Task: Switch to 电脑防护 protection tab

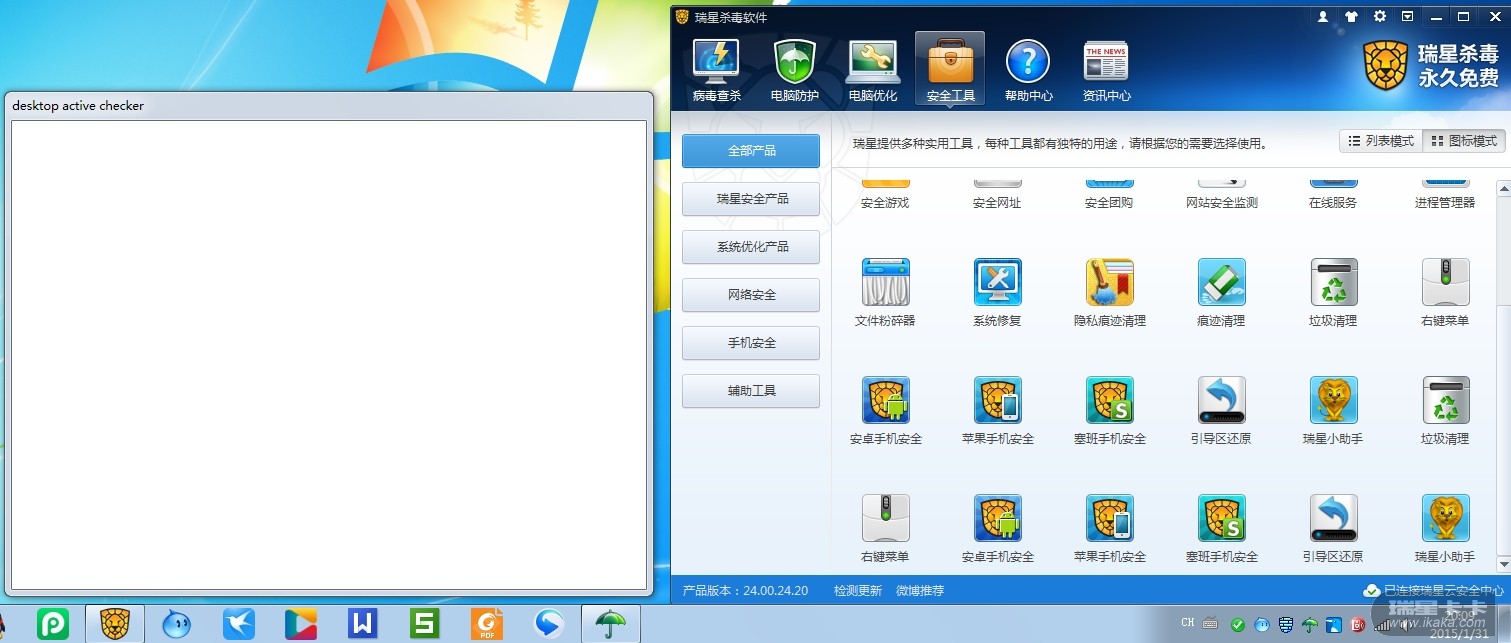Action: pyautogui.click(x=794, y=70)
